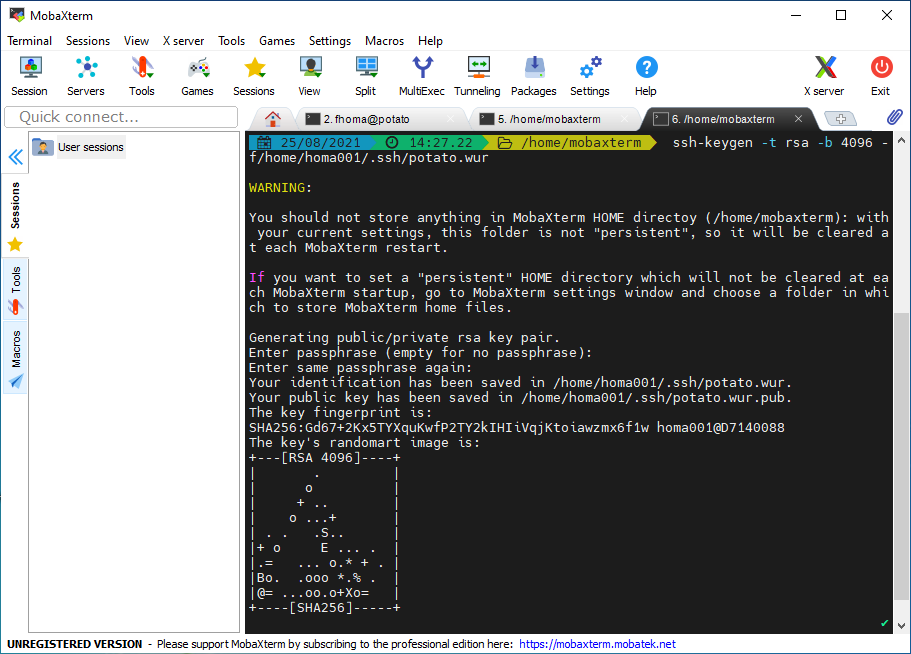The image size is (911, 654).
Task: Select the Sessions vertical sidebar tab
Action: click(15, 216)
